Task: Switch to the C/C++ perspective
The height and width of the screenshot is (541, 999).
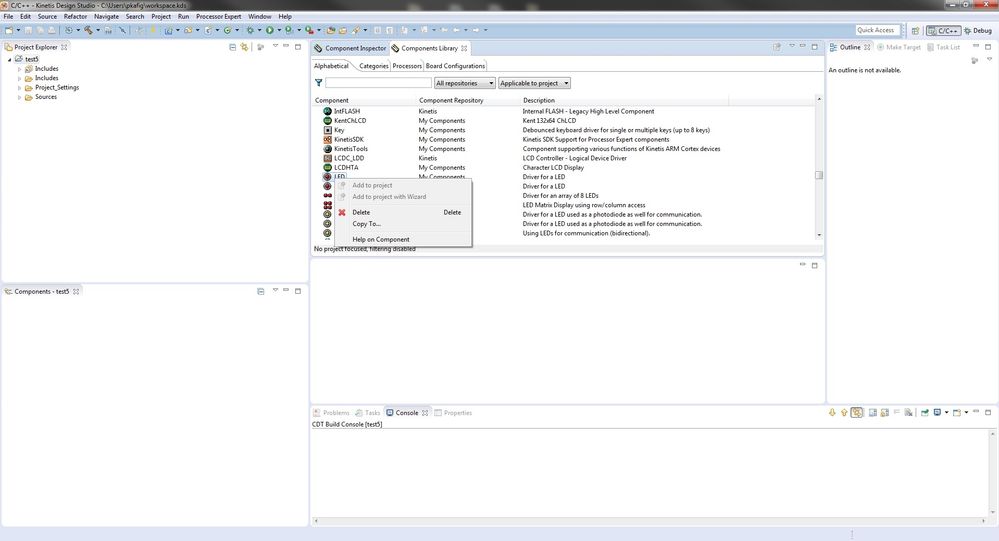Action: 944,31
